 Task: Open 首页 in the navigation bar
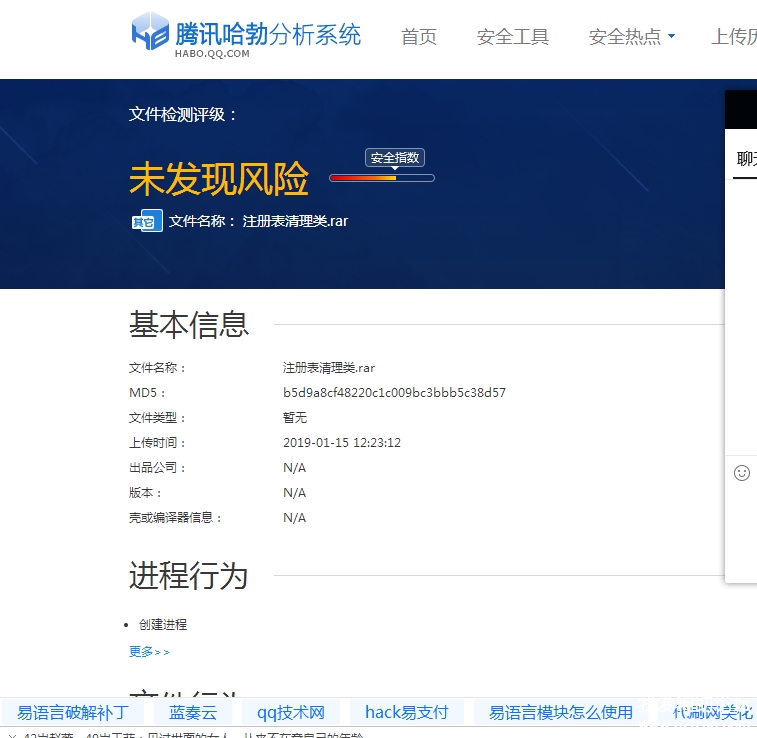pyautogui.click(x=419, y=37)
